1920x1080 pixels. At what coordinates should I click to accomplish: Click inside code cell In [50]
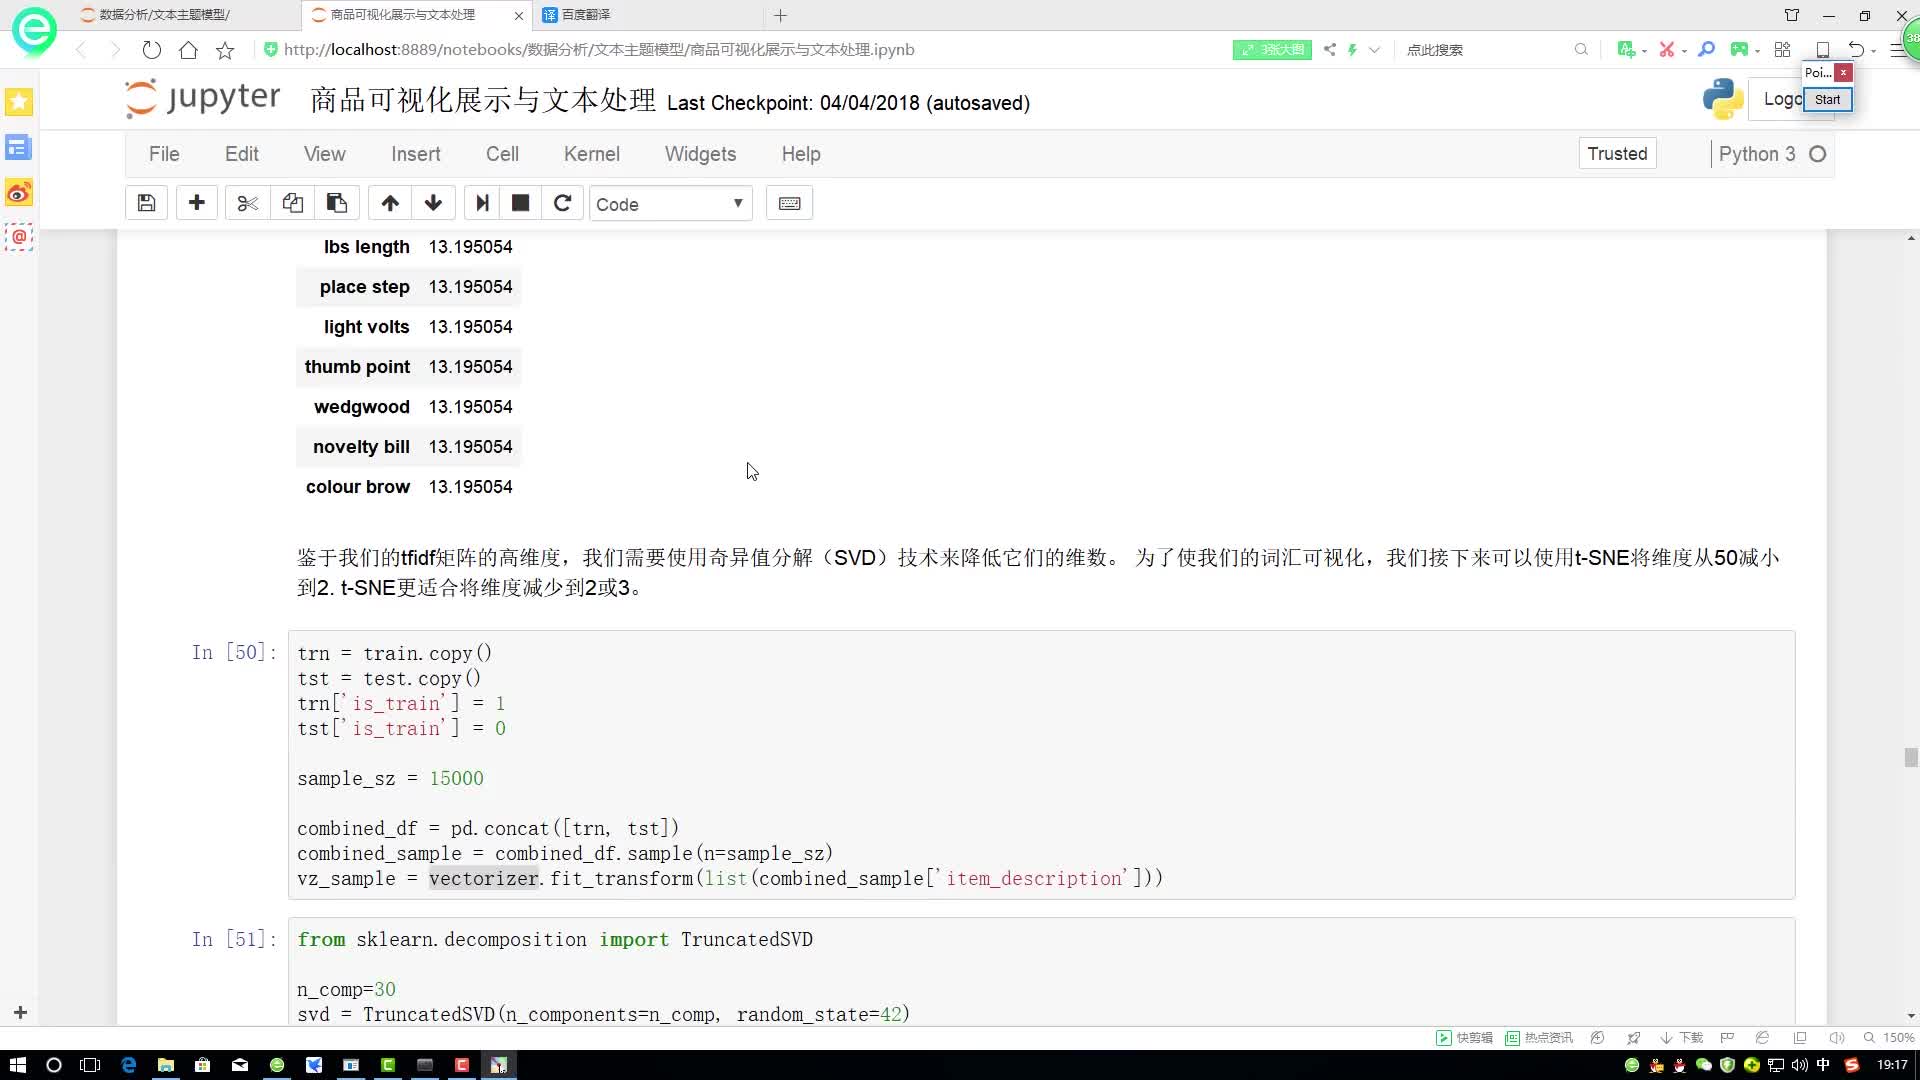click(x=1041, y=765)
